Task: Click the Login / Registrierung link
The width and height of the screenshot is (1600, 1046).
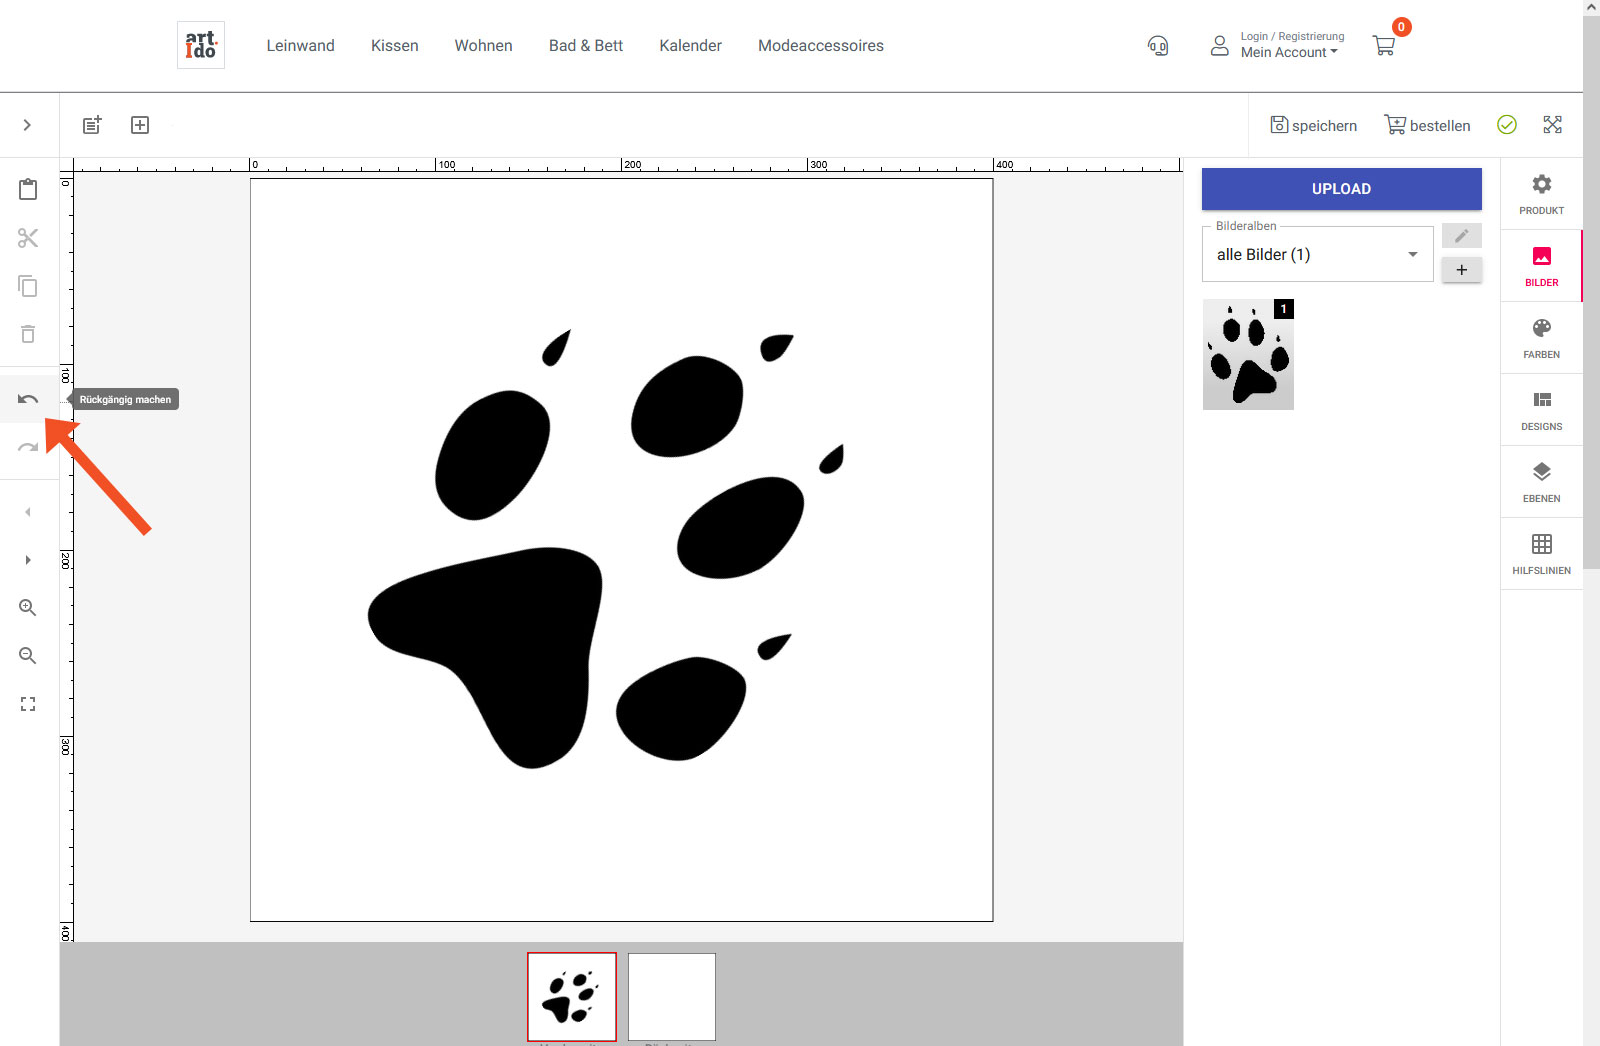Action: point(1292,36)
